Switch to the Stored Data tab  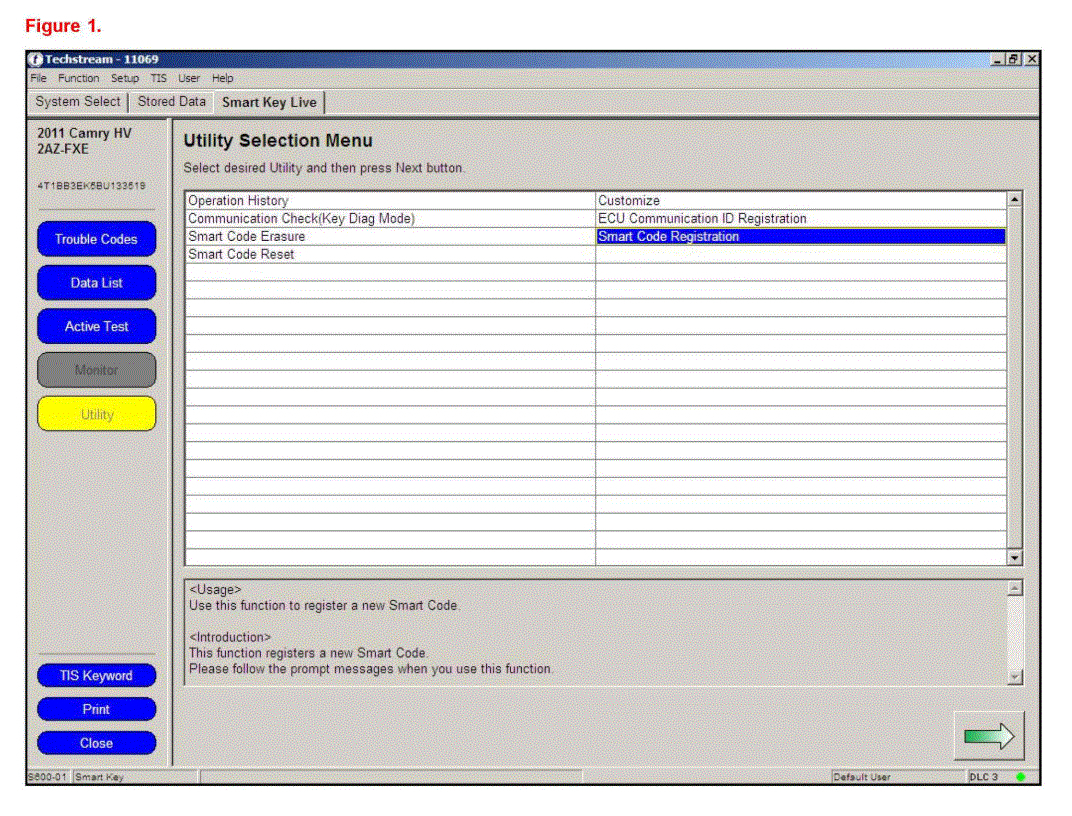[172, 102]
